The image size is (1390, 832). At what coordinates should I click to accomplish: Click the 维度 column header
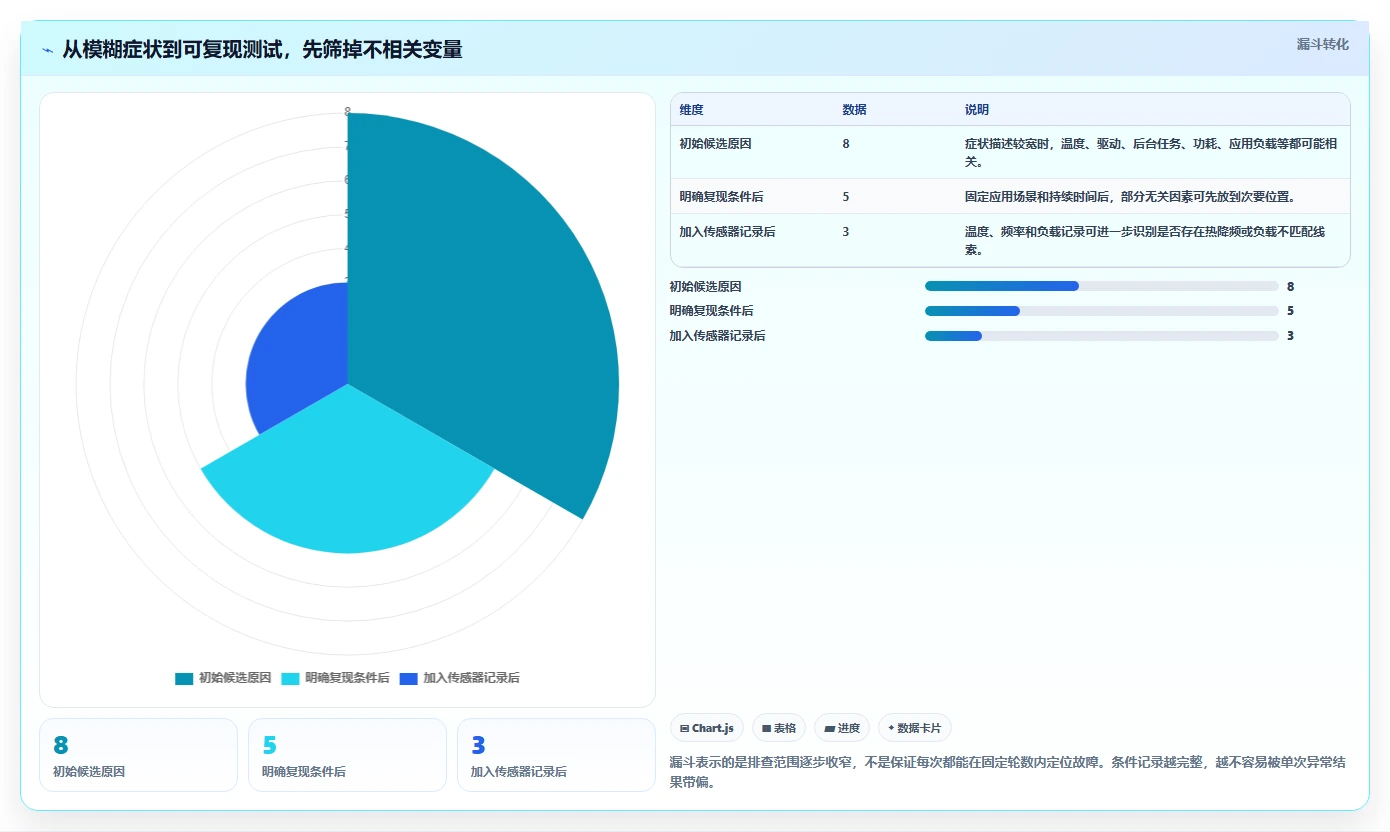691,110
